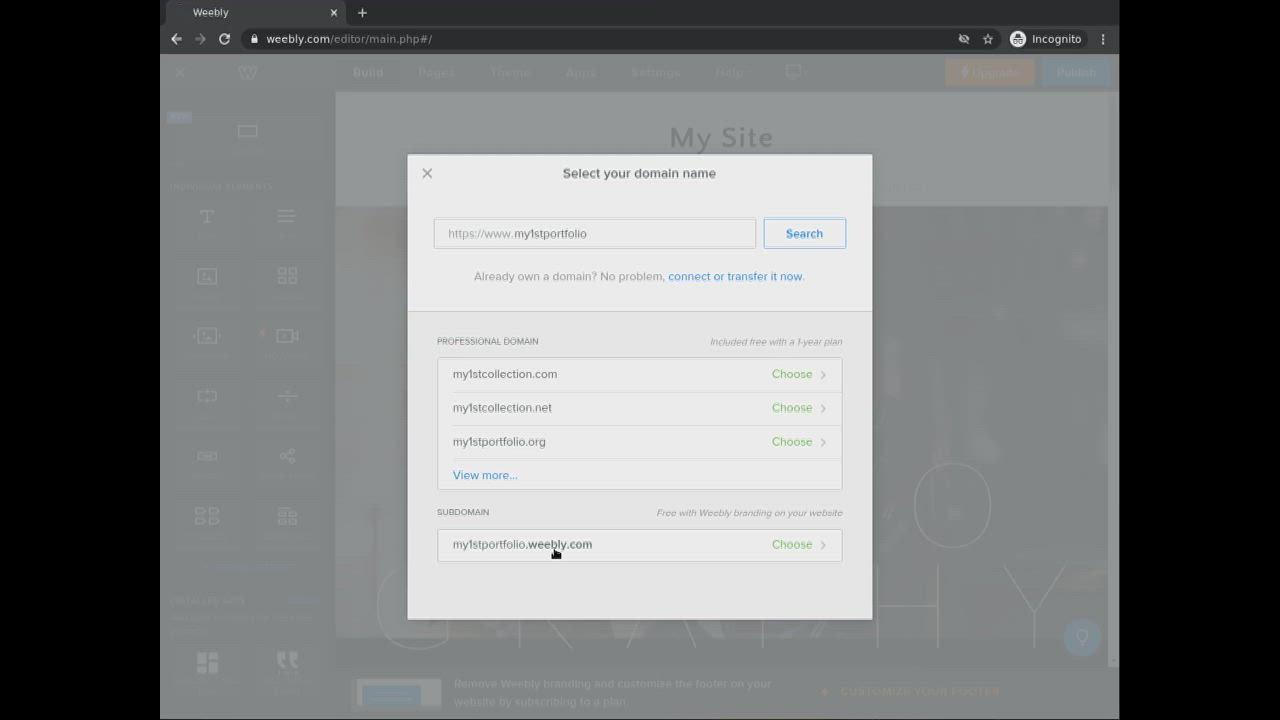Select the Social Icons share element
Viewport: 1280px width, 720px height.
287,456
